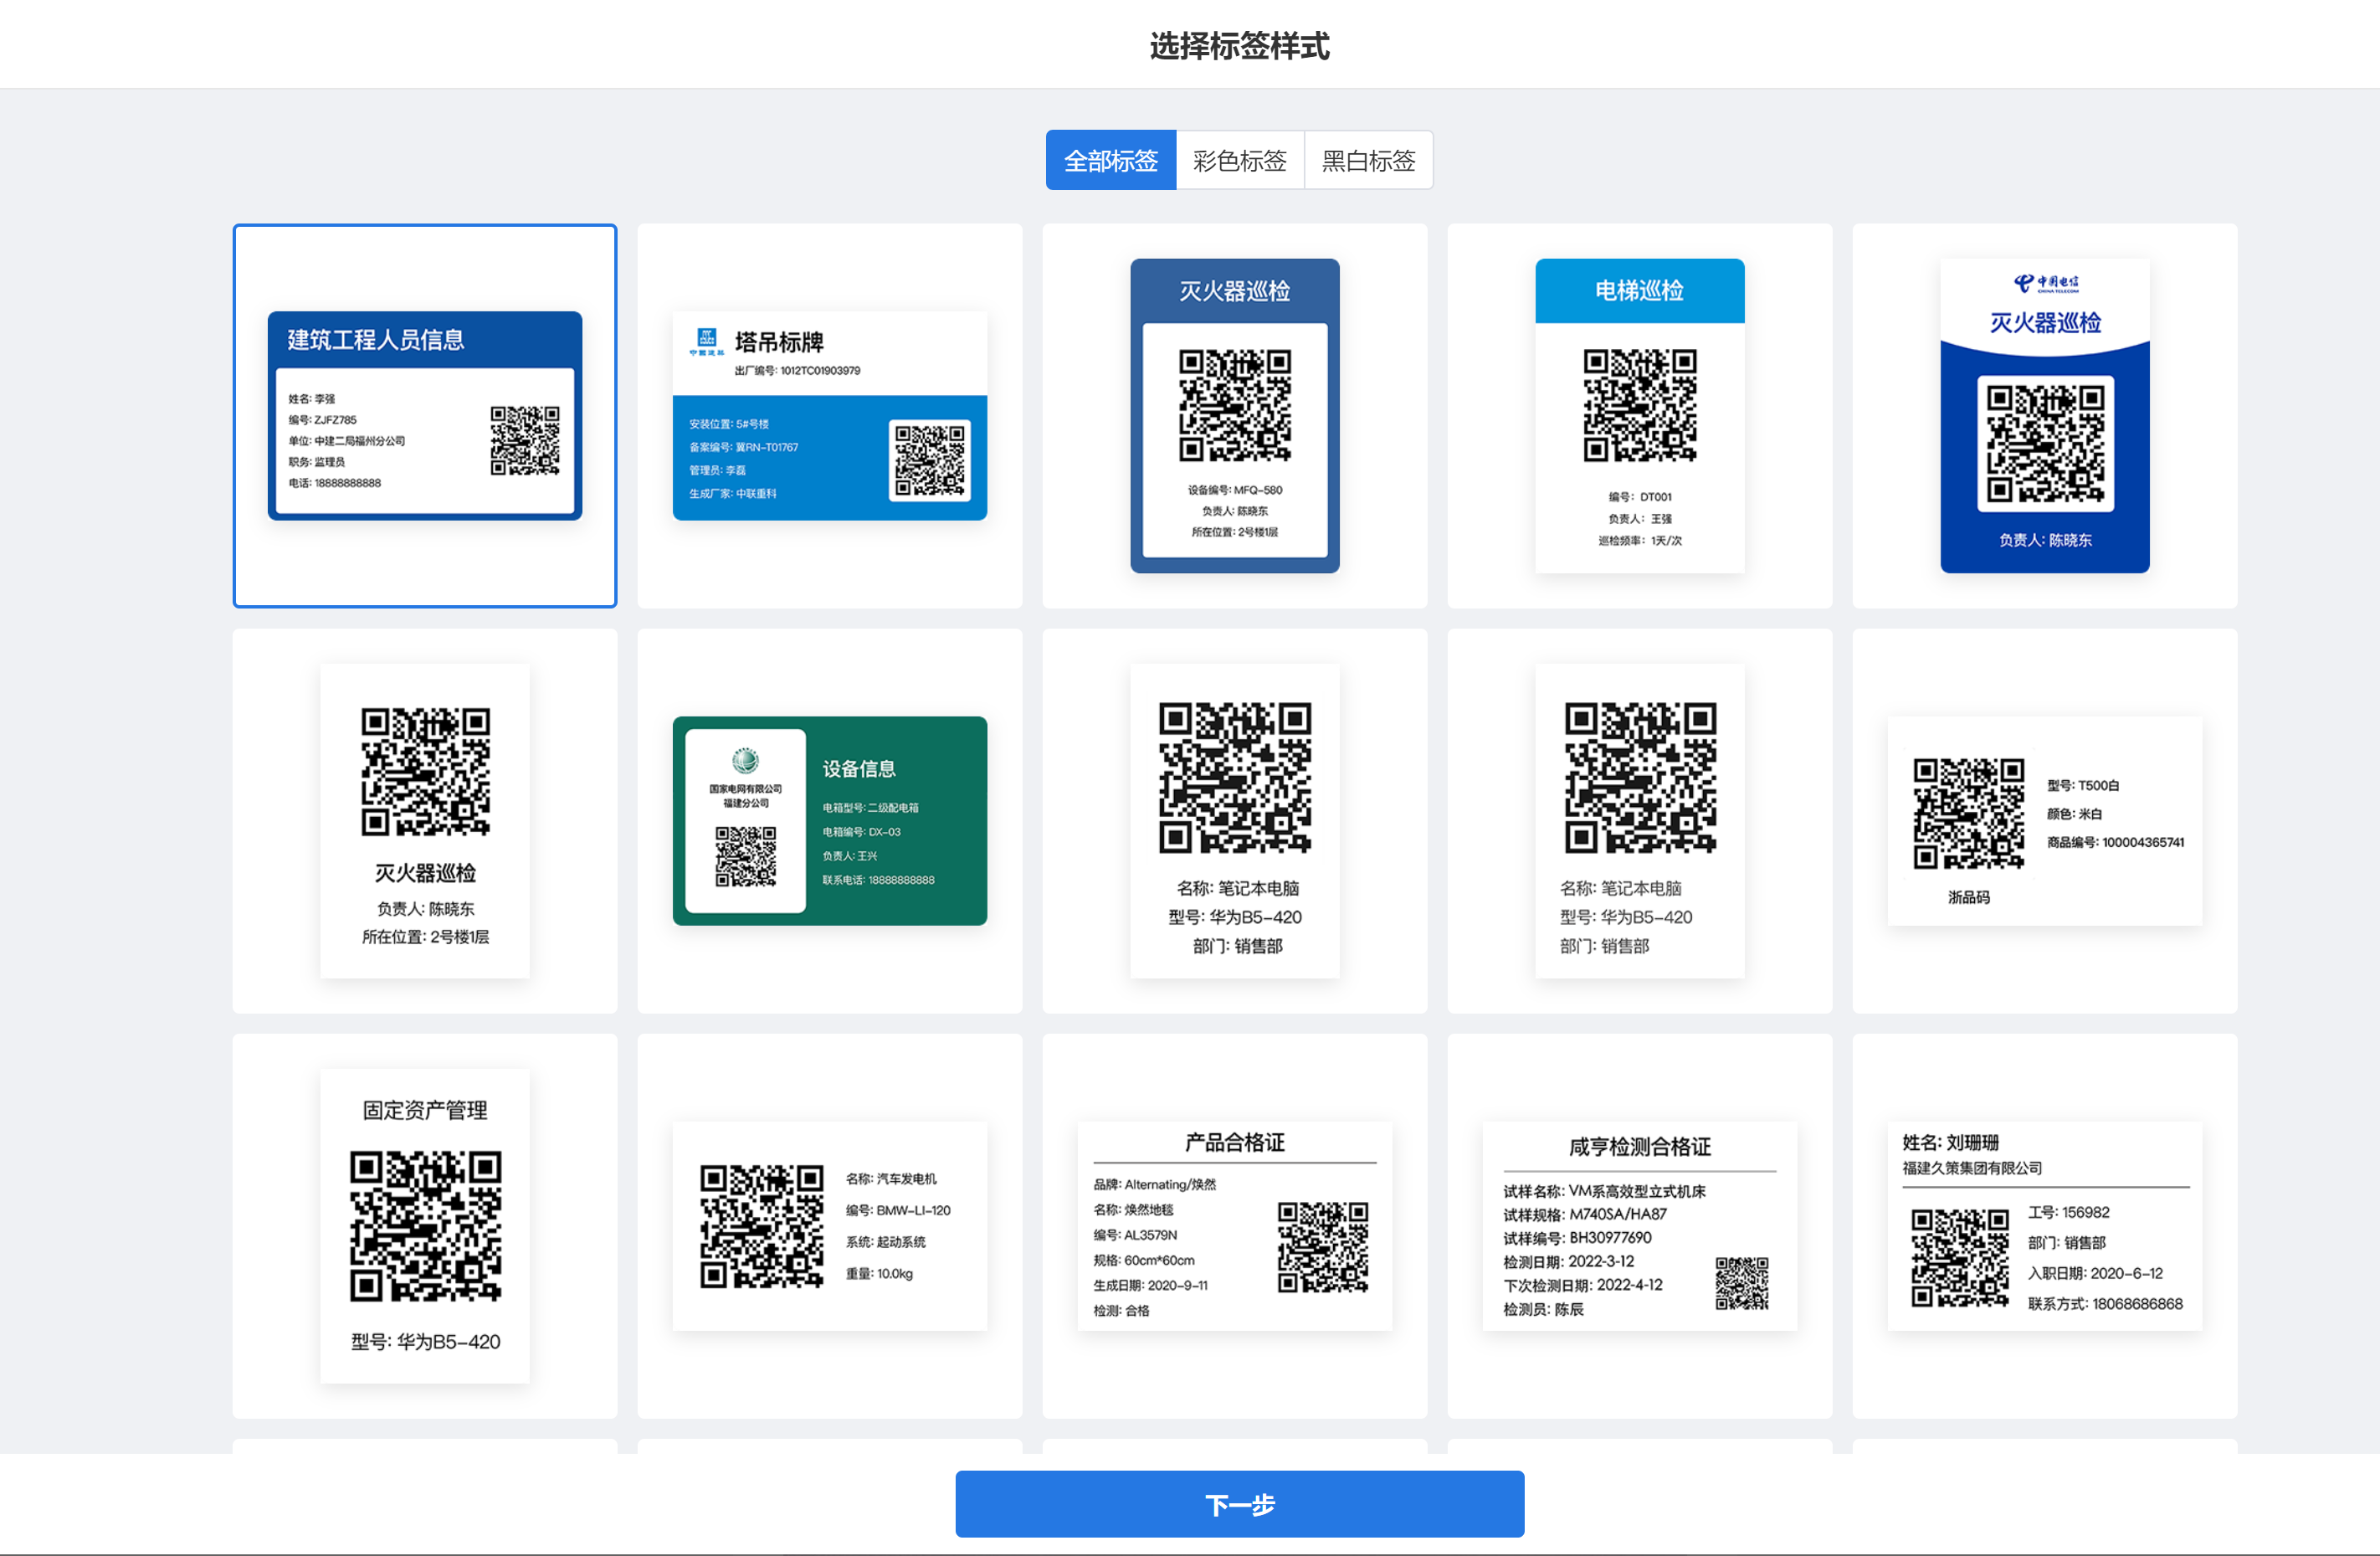Choose the 笔记本电脑 template with centered text
Image resolution: width=2380 pixels, height=1556 pixels.
point(1235,821)
